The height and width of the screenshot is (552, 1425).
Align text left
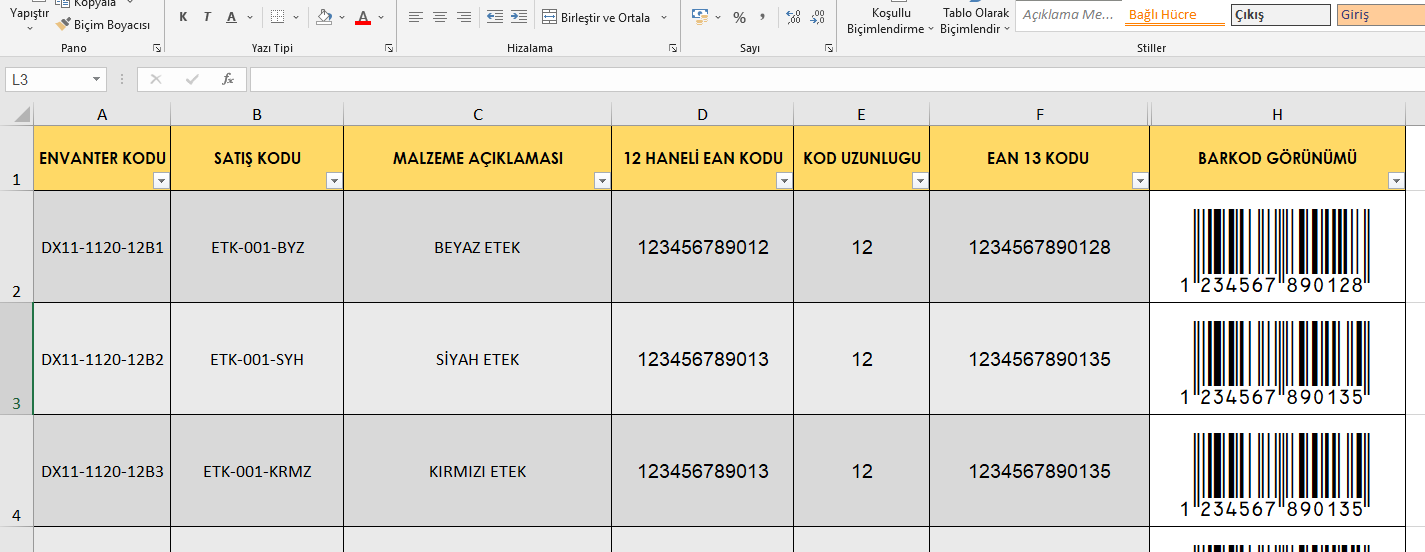click(x=416, y=17)
